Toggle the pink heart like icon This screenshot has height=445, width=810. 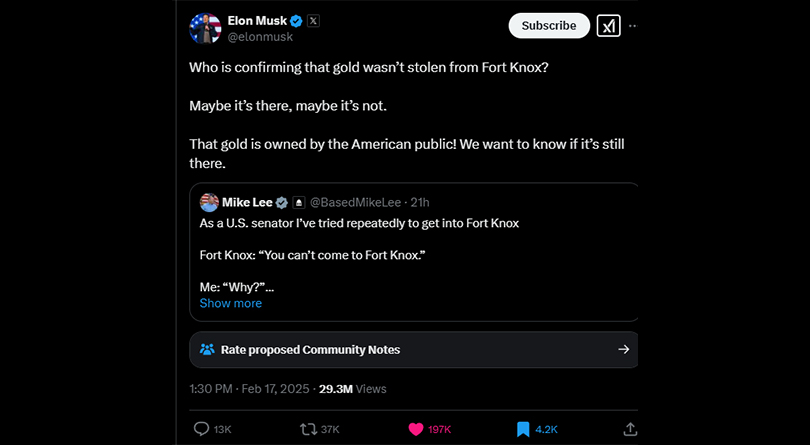tap(415, 429)
